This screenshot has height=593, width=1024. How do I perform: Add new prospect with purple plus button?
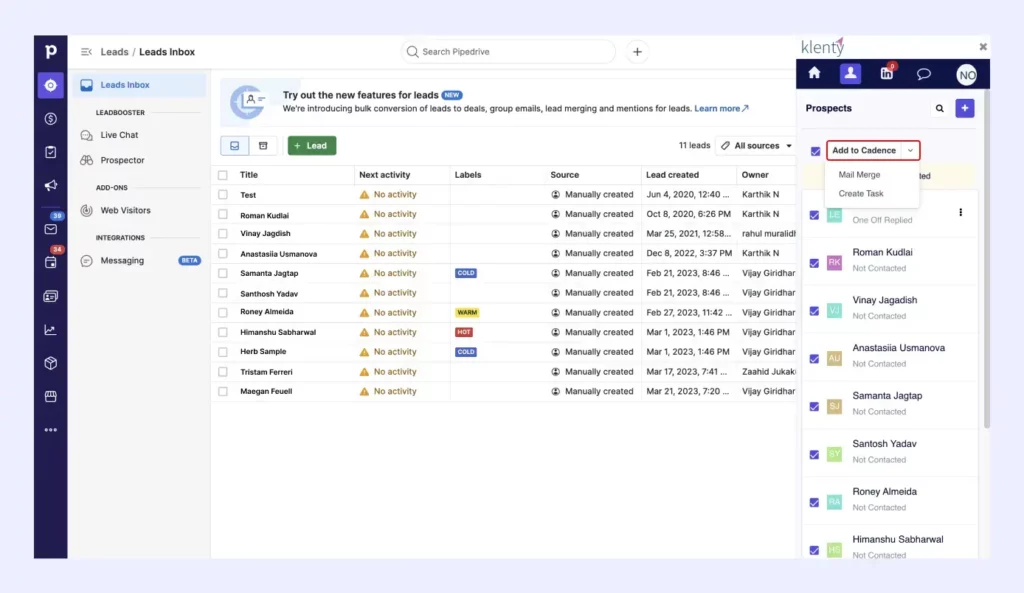tap(965, 108)
